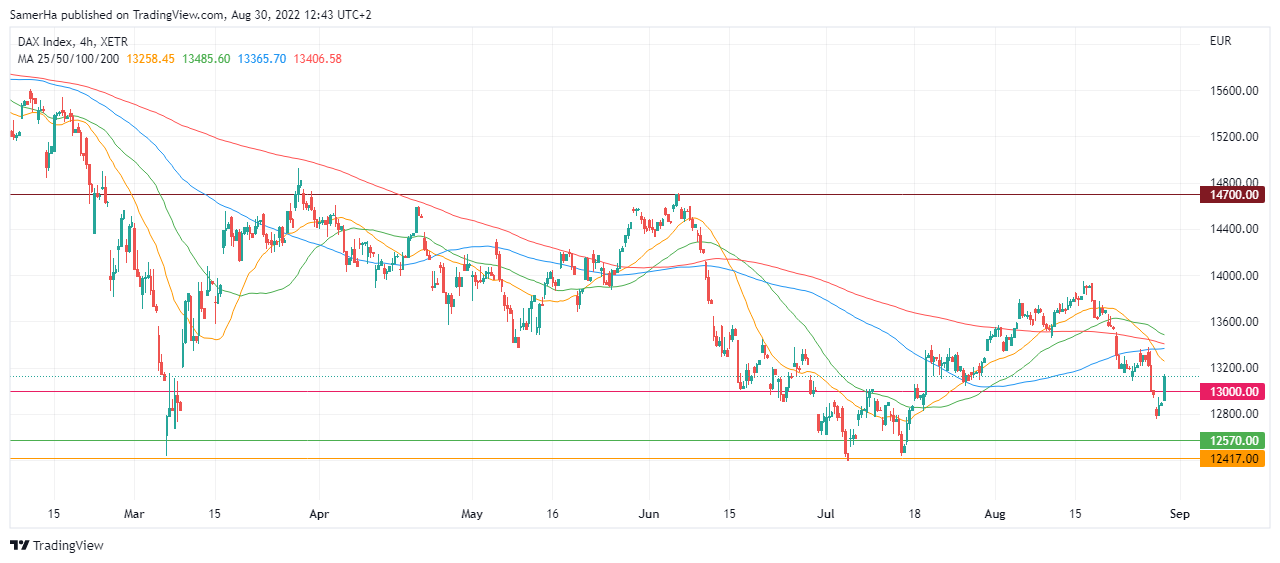Select the EUR currency label

pos(1219,42)
